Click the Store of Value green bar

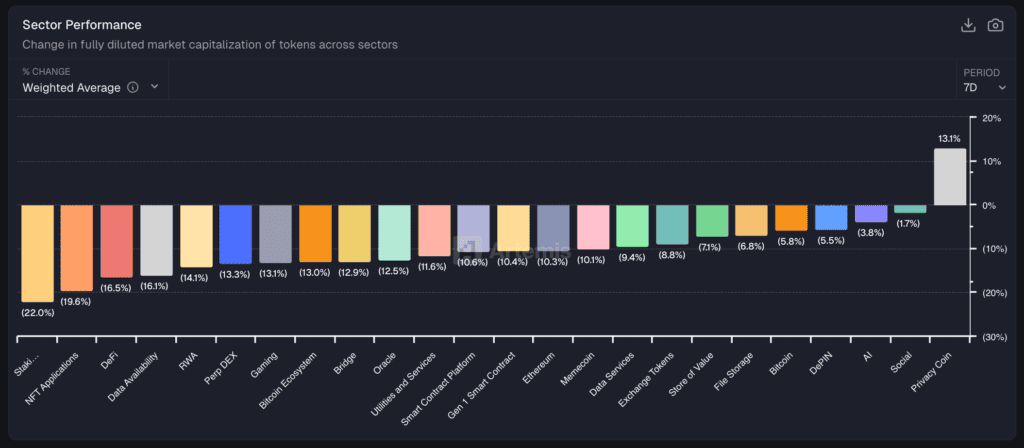pyautogui.click(x=712, y=221)
